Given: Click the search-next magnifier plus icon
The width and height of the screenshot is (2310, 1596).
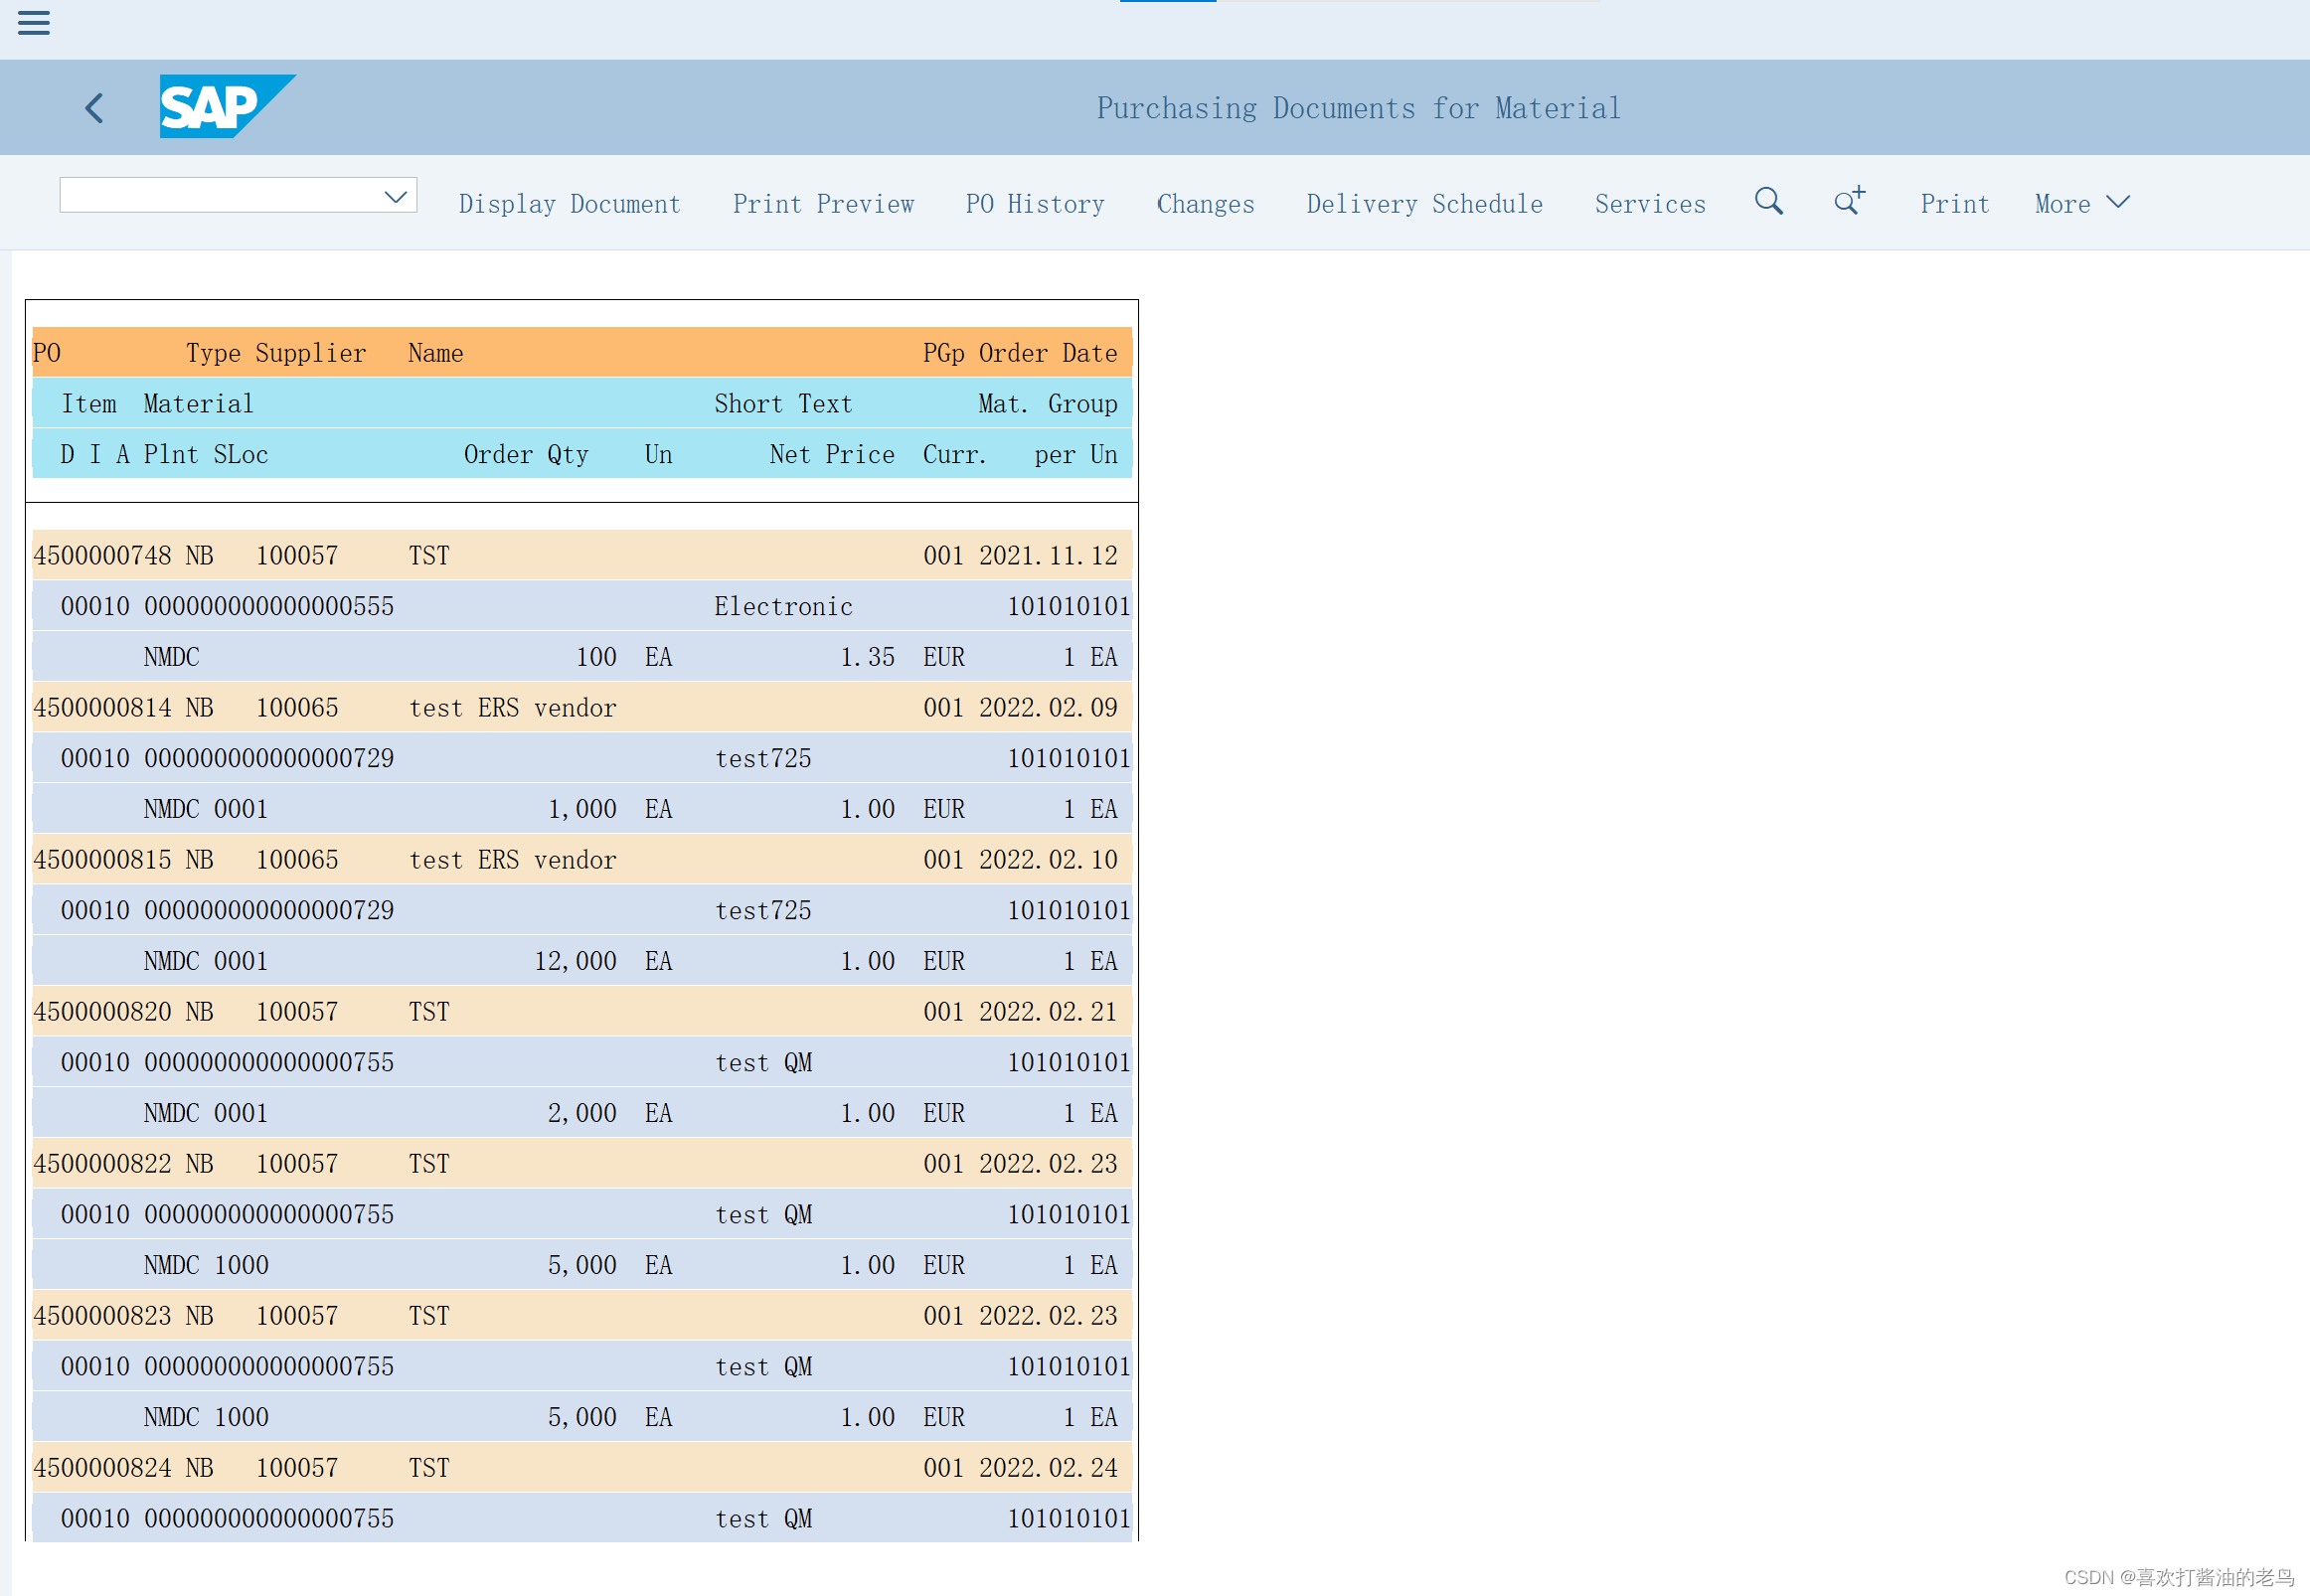Looking at the screenshot, I should [x=1849, y=202].
